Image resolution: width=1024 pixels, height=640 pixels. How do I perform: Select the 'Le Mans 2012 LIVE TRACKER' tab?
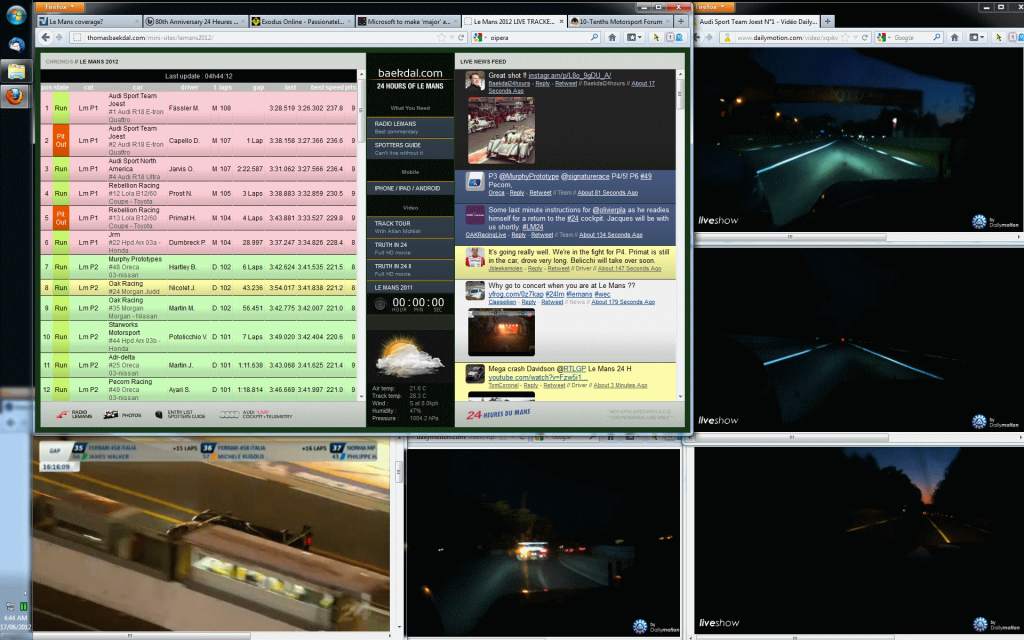514,22
